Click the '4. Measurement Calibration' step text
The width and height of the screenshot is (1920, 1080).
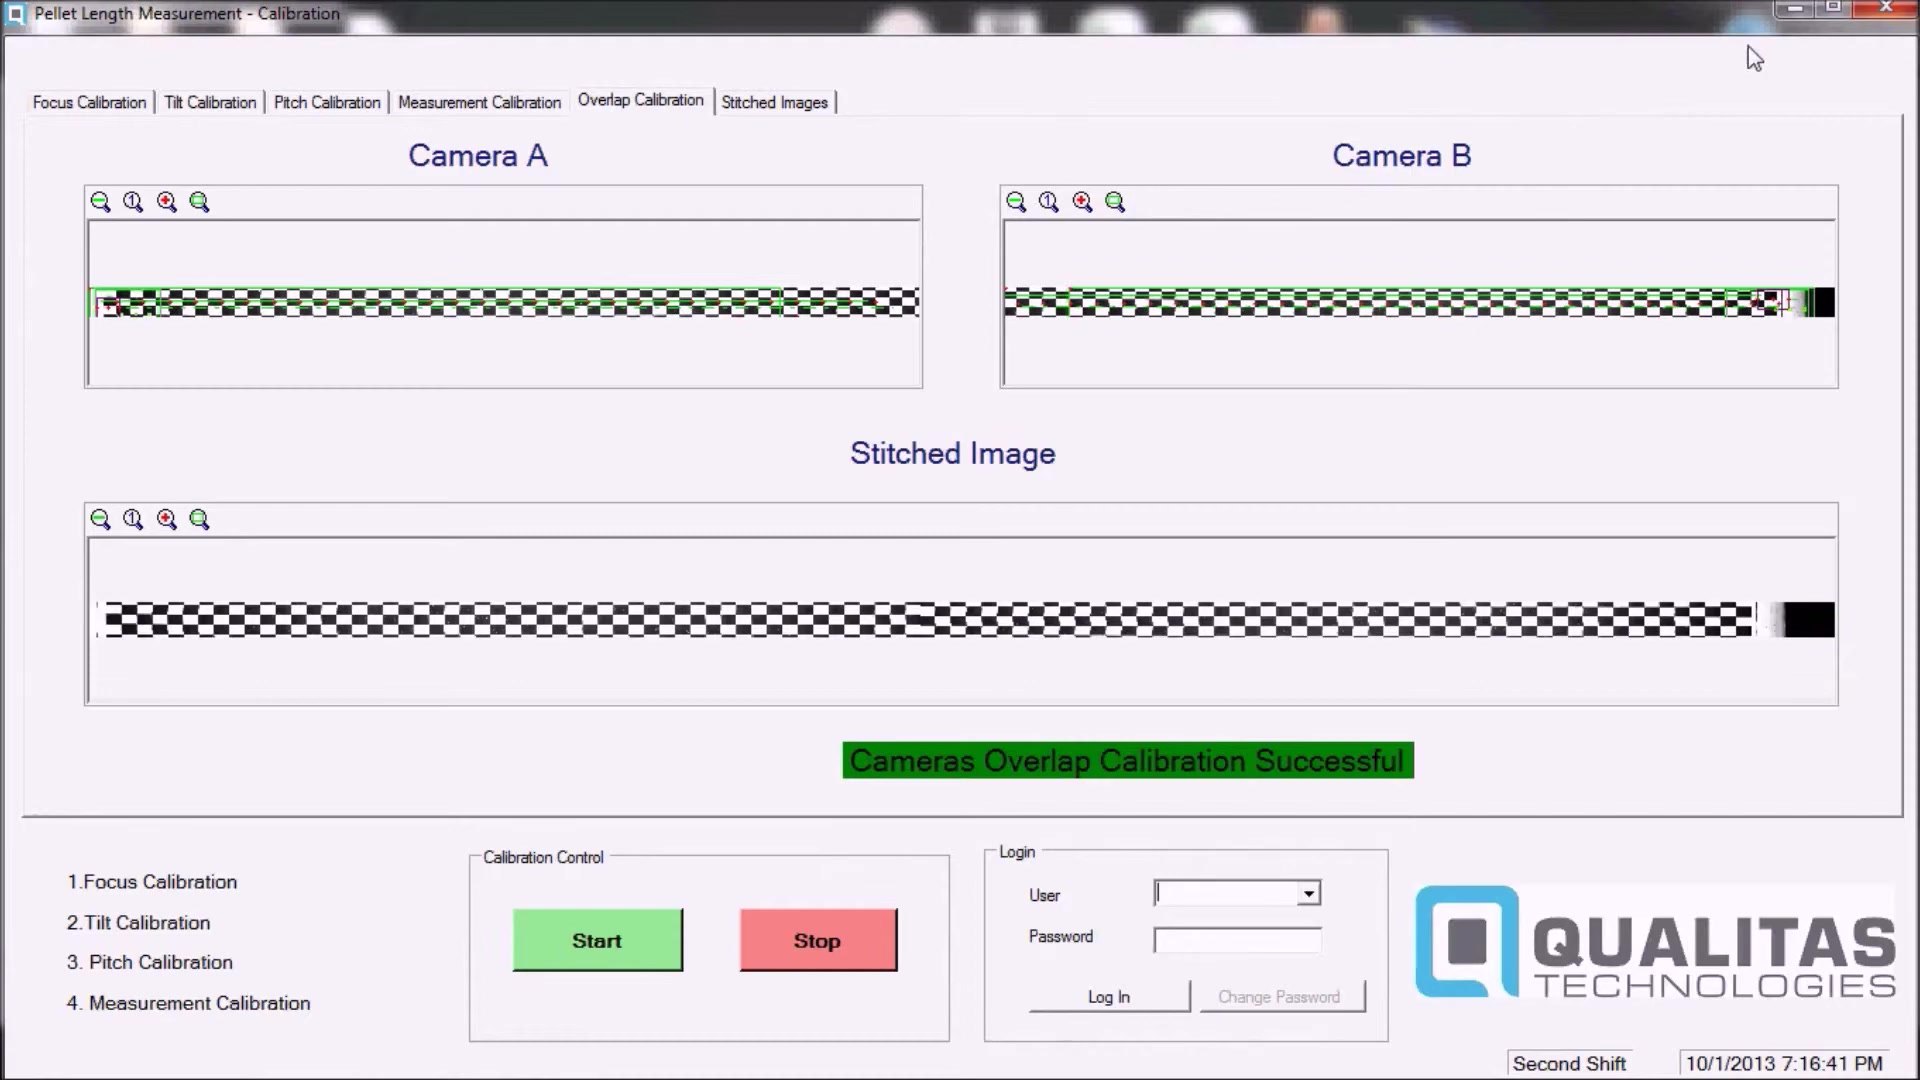(x=189, y=1003)
